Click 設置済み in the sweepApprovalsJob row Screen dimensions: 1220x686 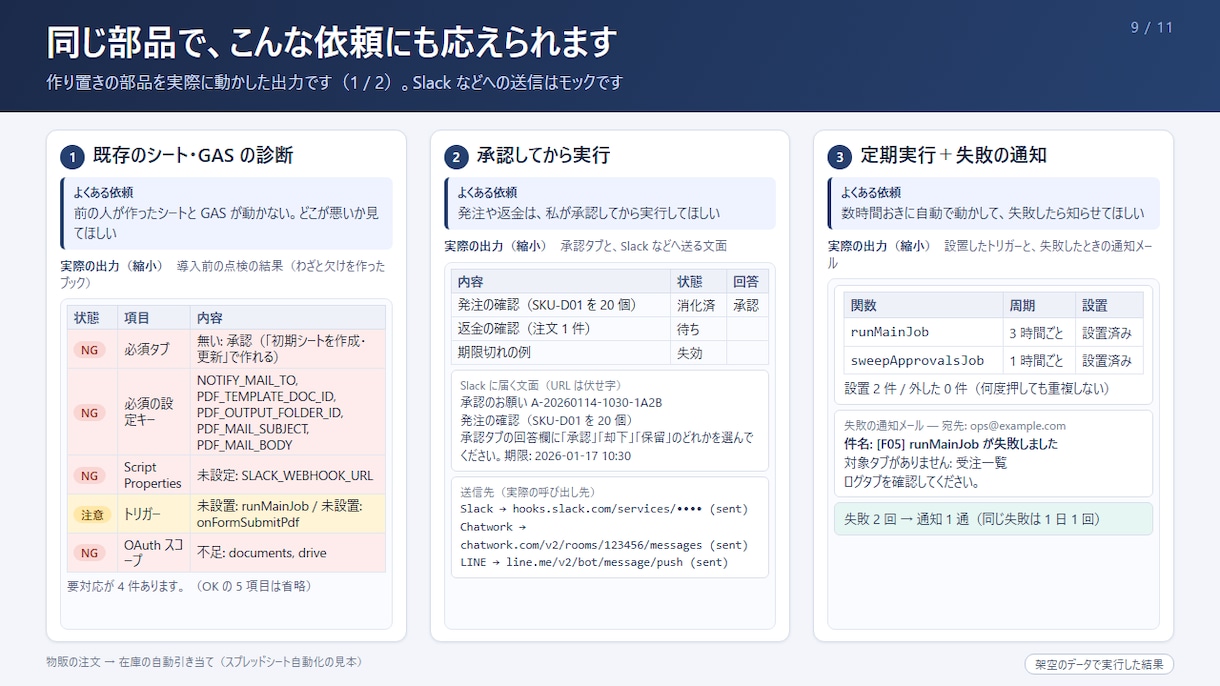[1109, 361]
